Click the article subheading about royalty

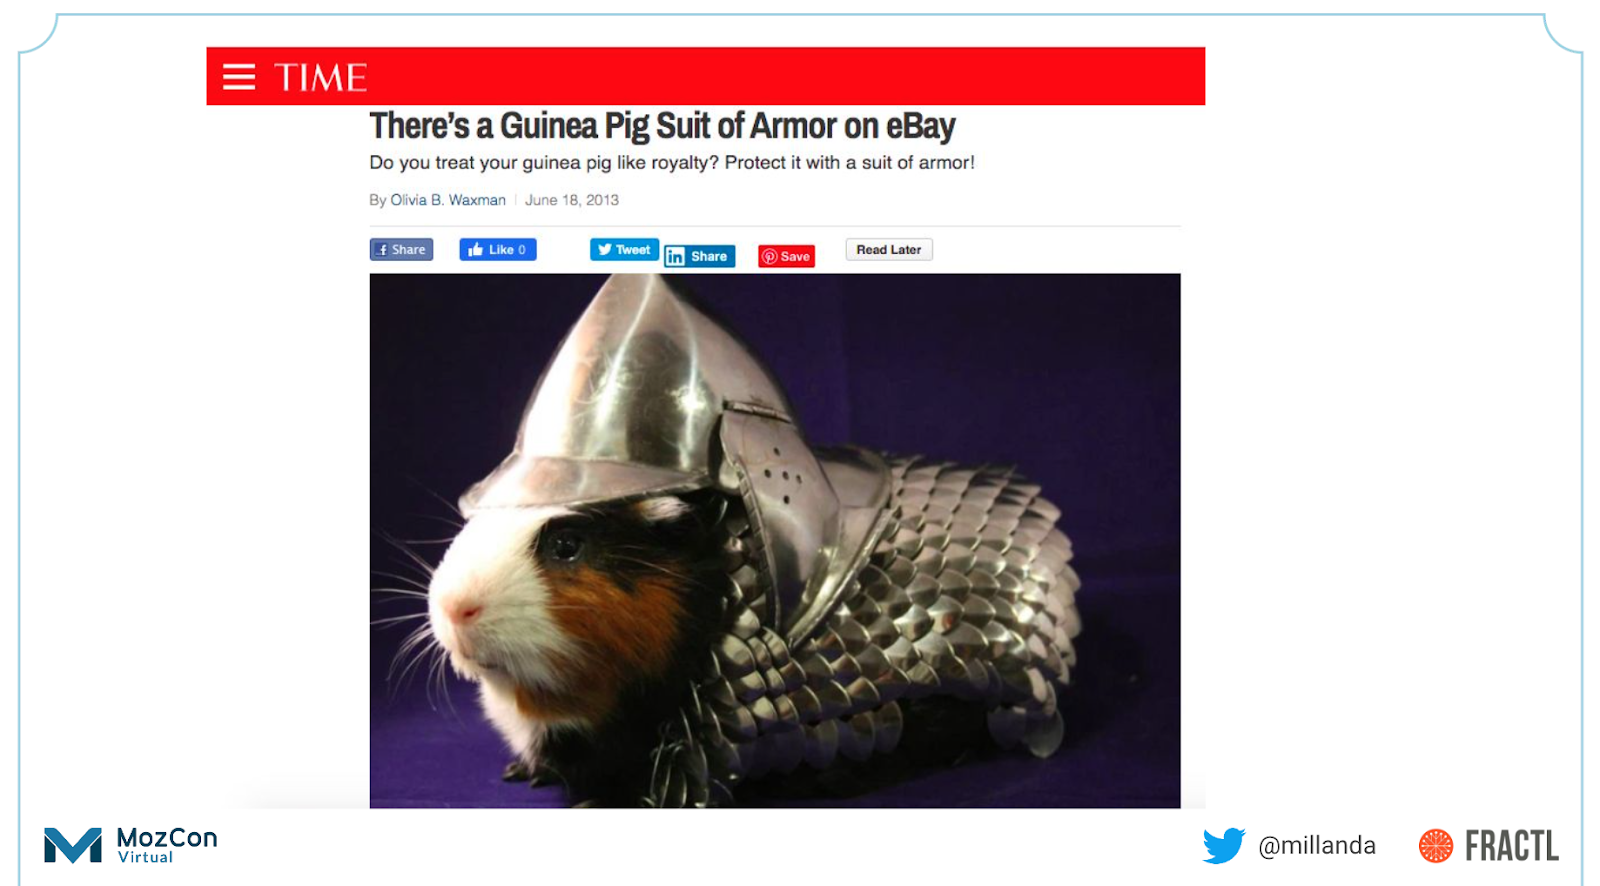click(x=672, y=163)
